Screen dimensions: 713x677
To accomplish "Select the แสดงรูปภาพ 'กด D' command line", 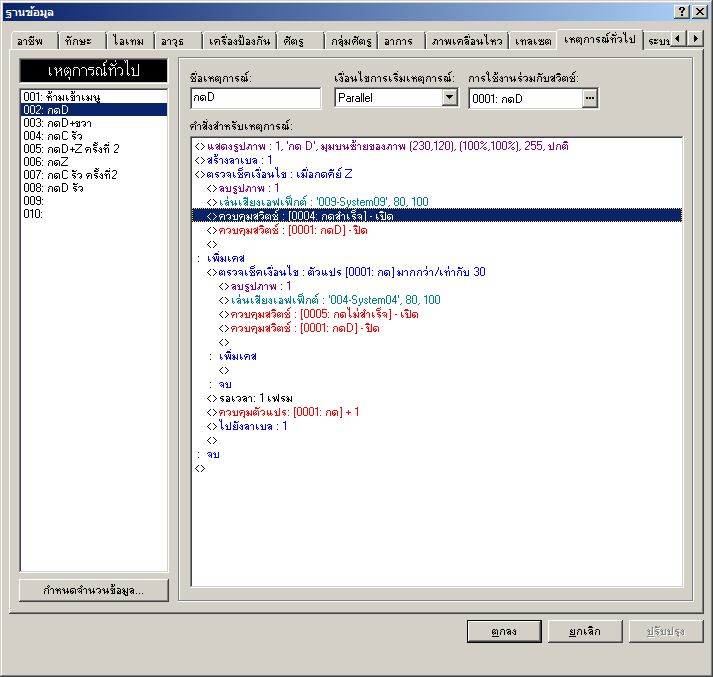I will (437, 146).
